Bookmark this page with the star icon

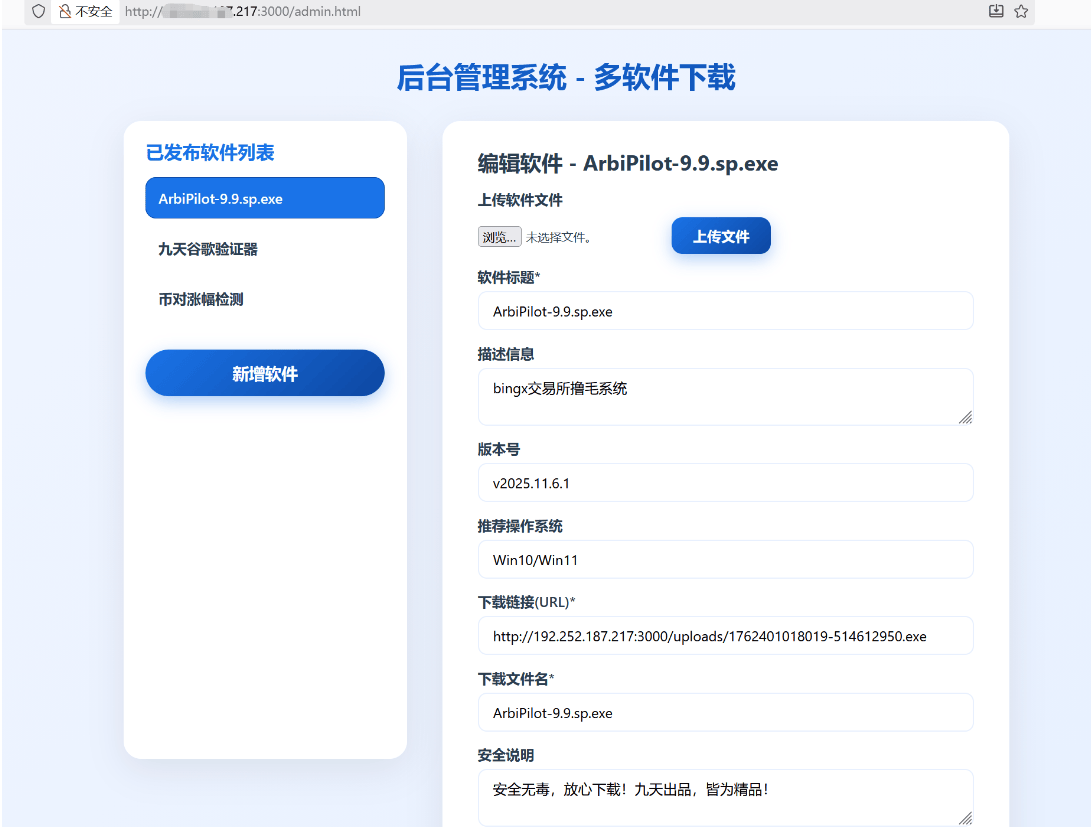(x=1021, y=12)
